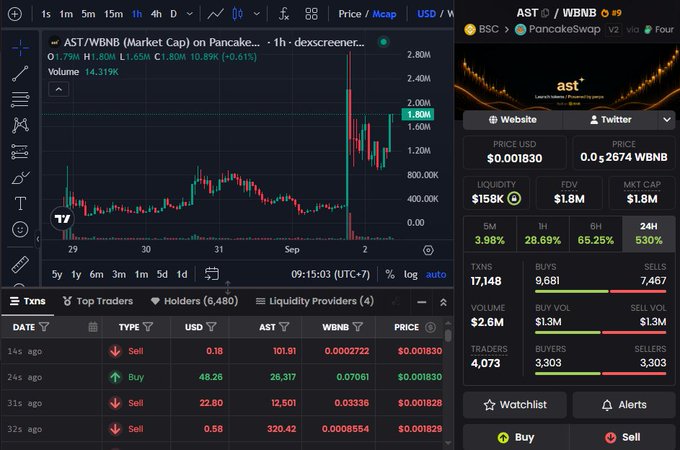The width and height of the screenshot is (680, 450).
Task: Open the chart layout grid icon
Action: coord(311,14)
